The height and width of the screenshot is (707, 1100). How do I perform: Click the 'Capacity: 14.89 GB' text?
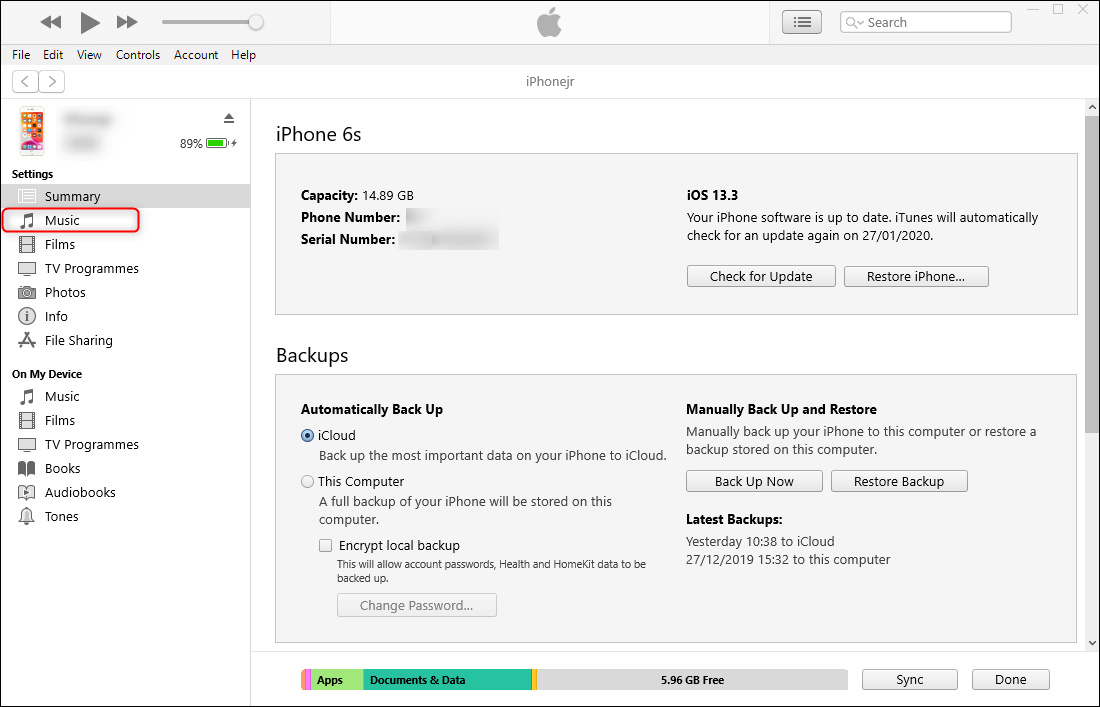click(357, 196)
